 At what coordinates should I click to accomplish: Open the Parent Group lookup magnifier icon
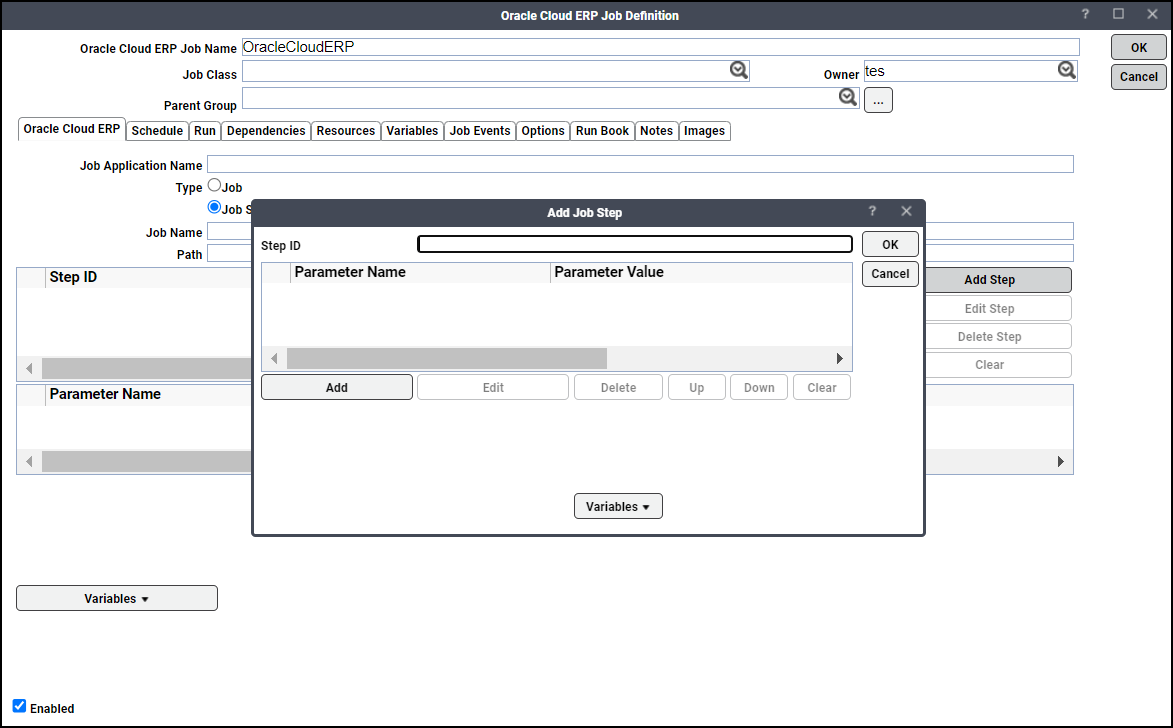tap(847, 97)
